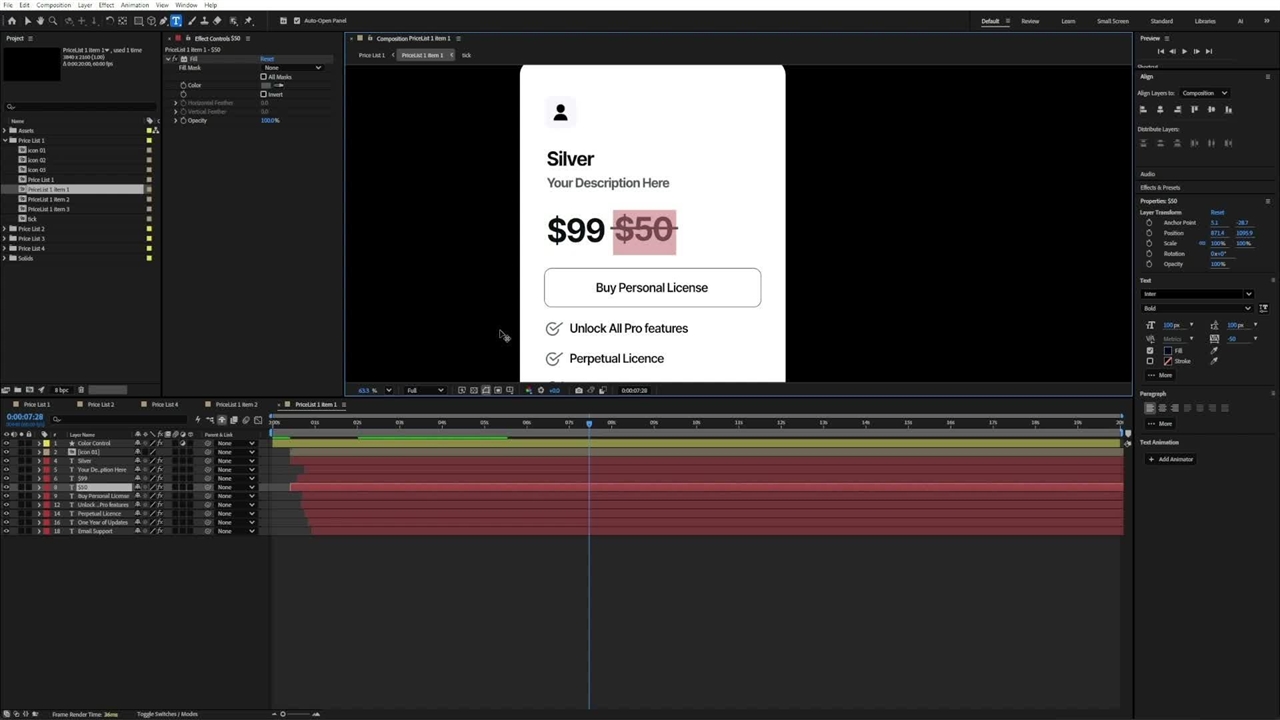Open the Composition menu
Image resolution: width=1280 pixels, height=720 pixels.
54,5
